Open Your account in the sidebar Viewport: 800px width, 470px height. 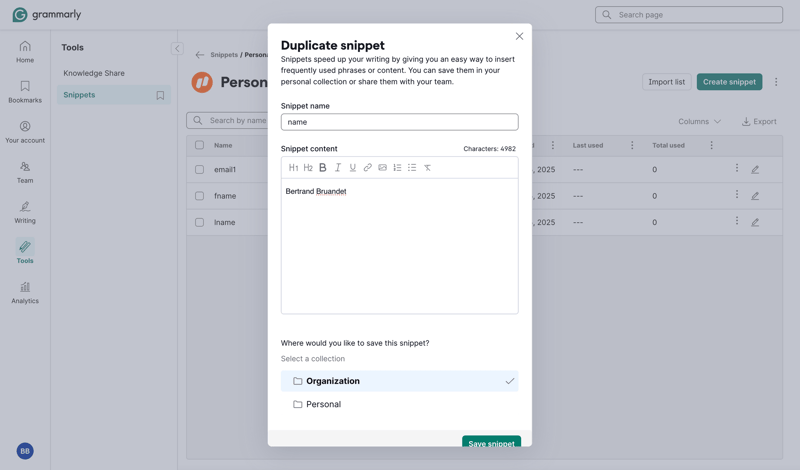tap(25, 132)
